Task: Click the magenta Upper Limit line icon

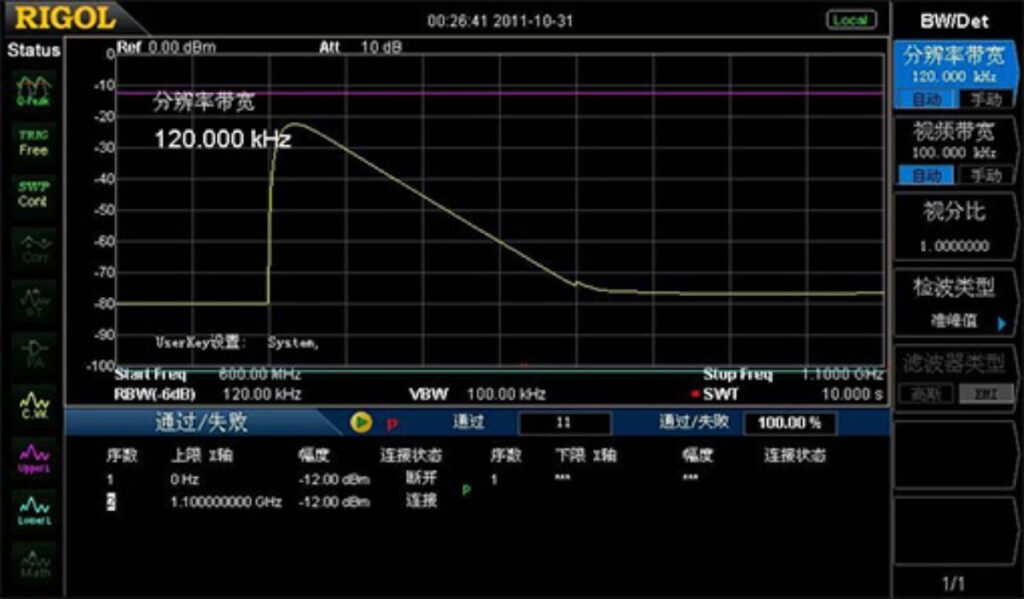Action: [33, 458]
